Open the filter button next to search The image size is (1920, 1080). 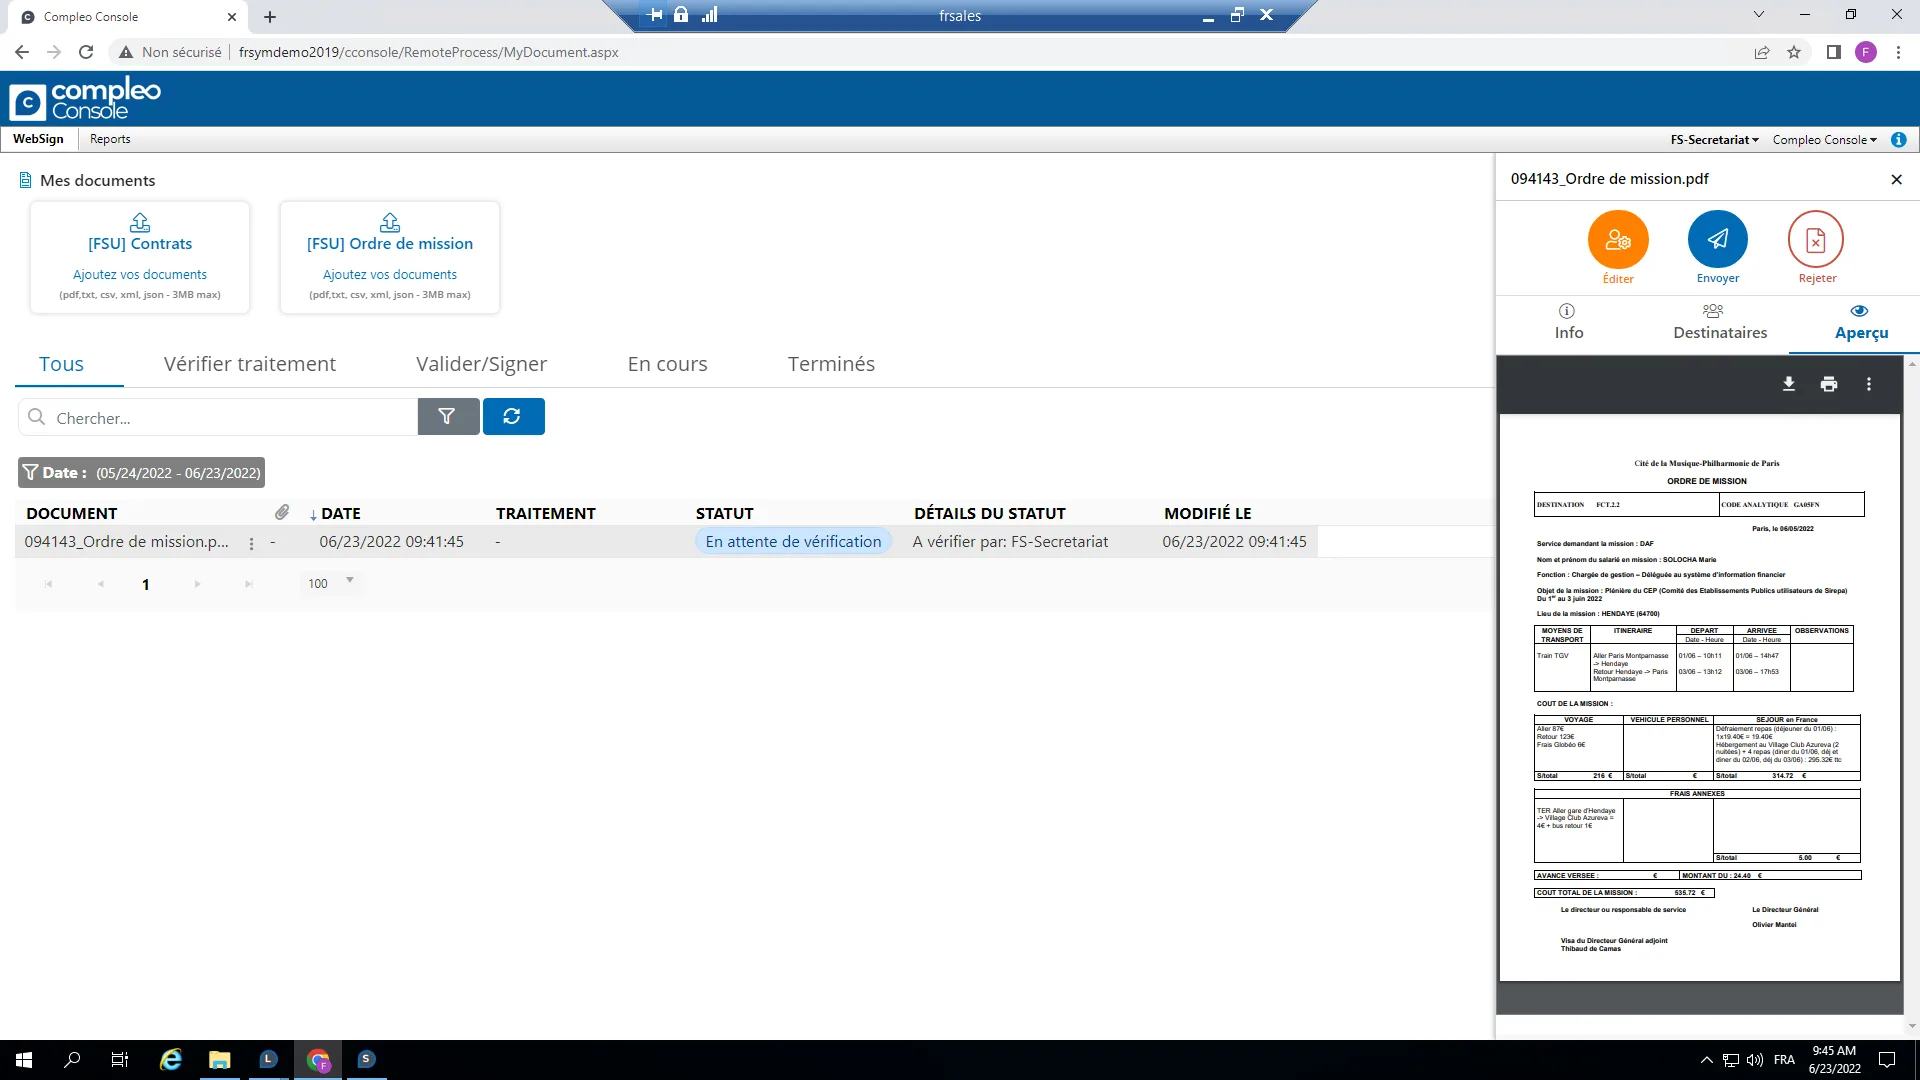click(x=448, y=417)
